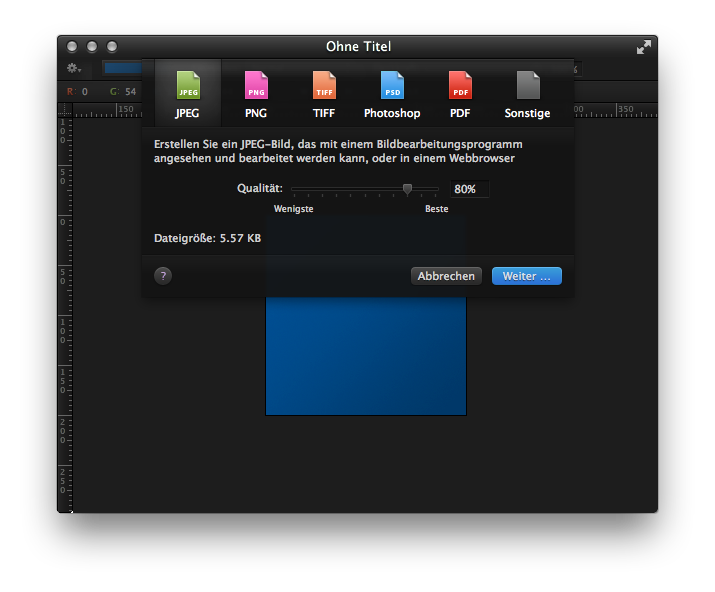
Task: Click the Weiter … button
Action: [526, 276]
